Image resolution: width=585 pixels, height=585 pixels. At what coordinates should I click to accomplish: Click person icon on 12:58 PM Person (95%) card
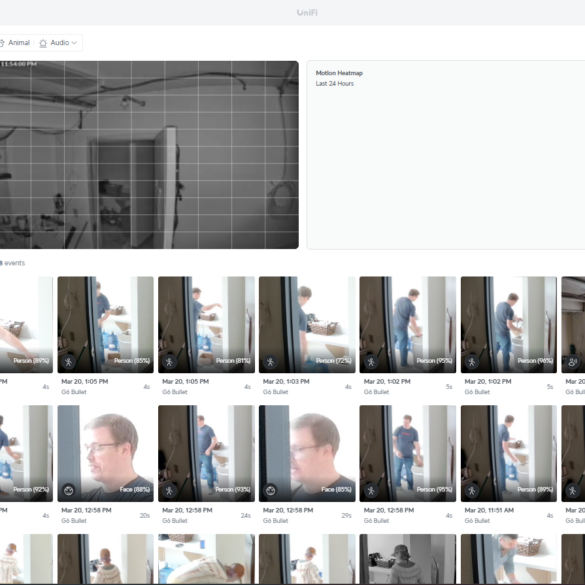[x=371, y=490]
